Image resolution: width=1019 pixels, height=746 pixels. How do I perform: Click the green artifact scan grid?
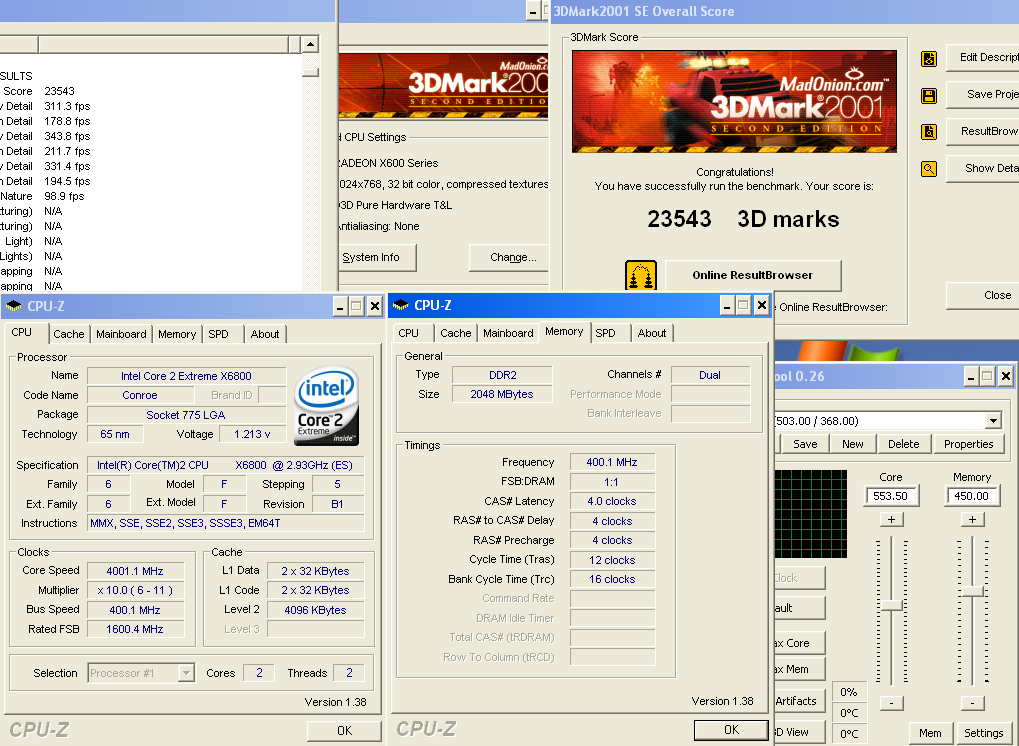coord(810,513)
